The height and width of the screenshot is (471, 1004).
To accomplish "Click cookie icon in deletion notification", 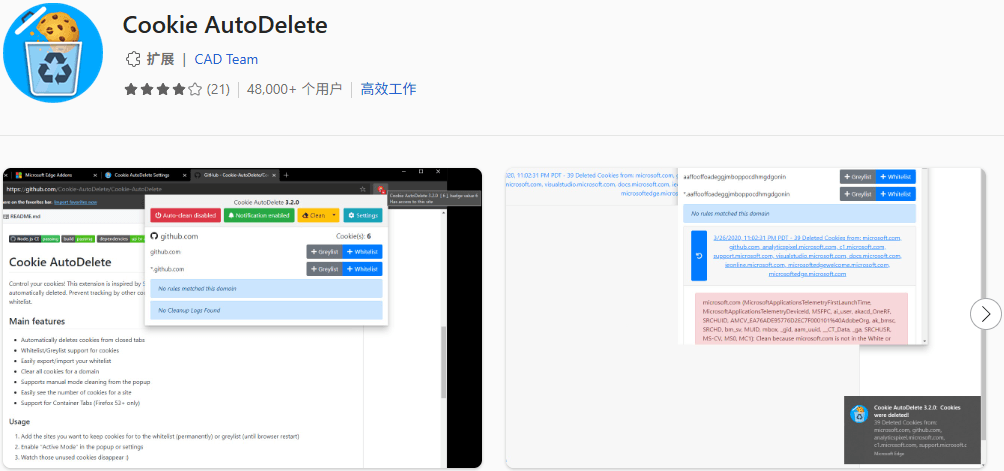I will 858,413.
